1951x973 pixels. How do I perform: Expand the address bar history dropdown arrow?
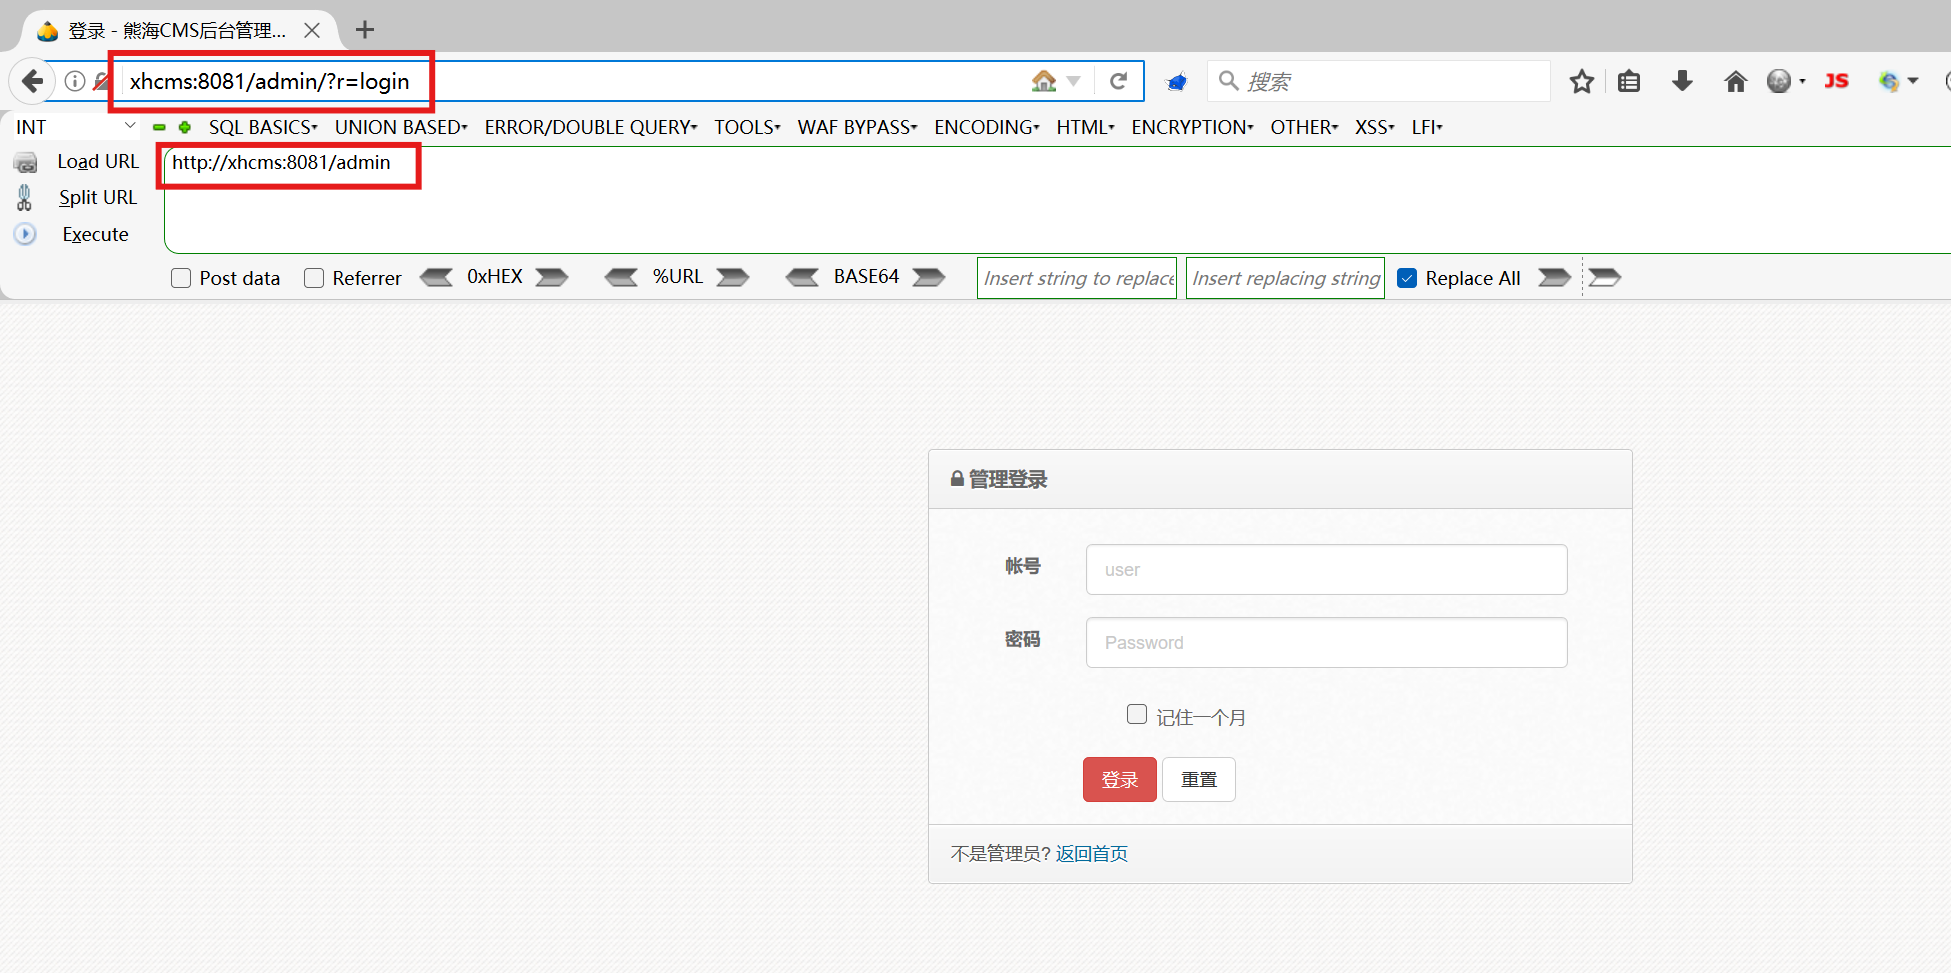coord(1073,81)
